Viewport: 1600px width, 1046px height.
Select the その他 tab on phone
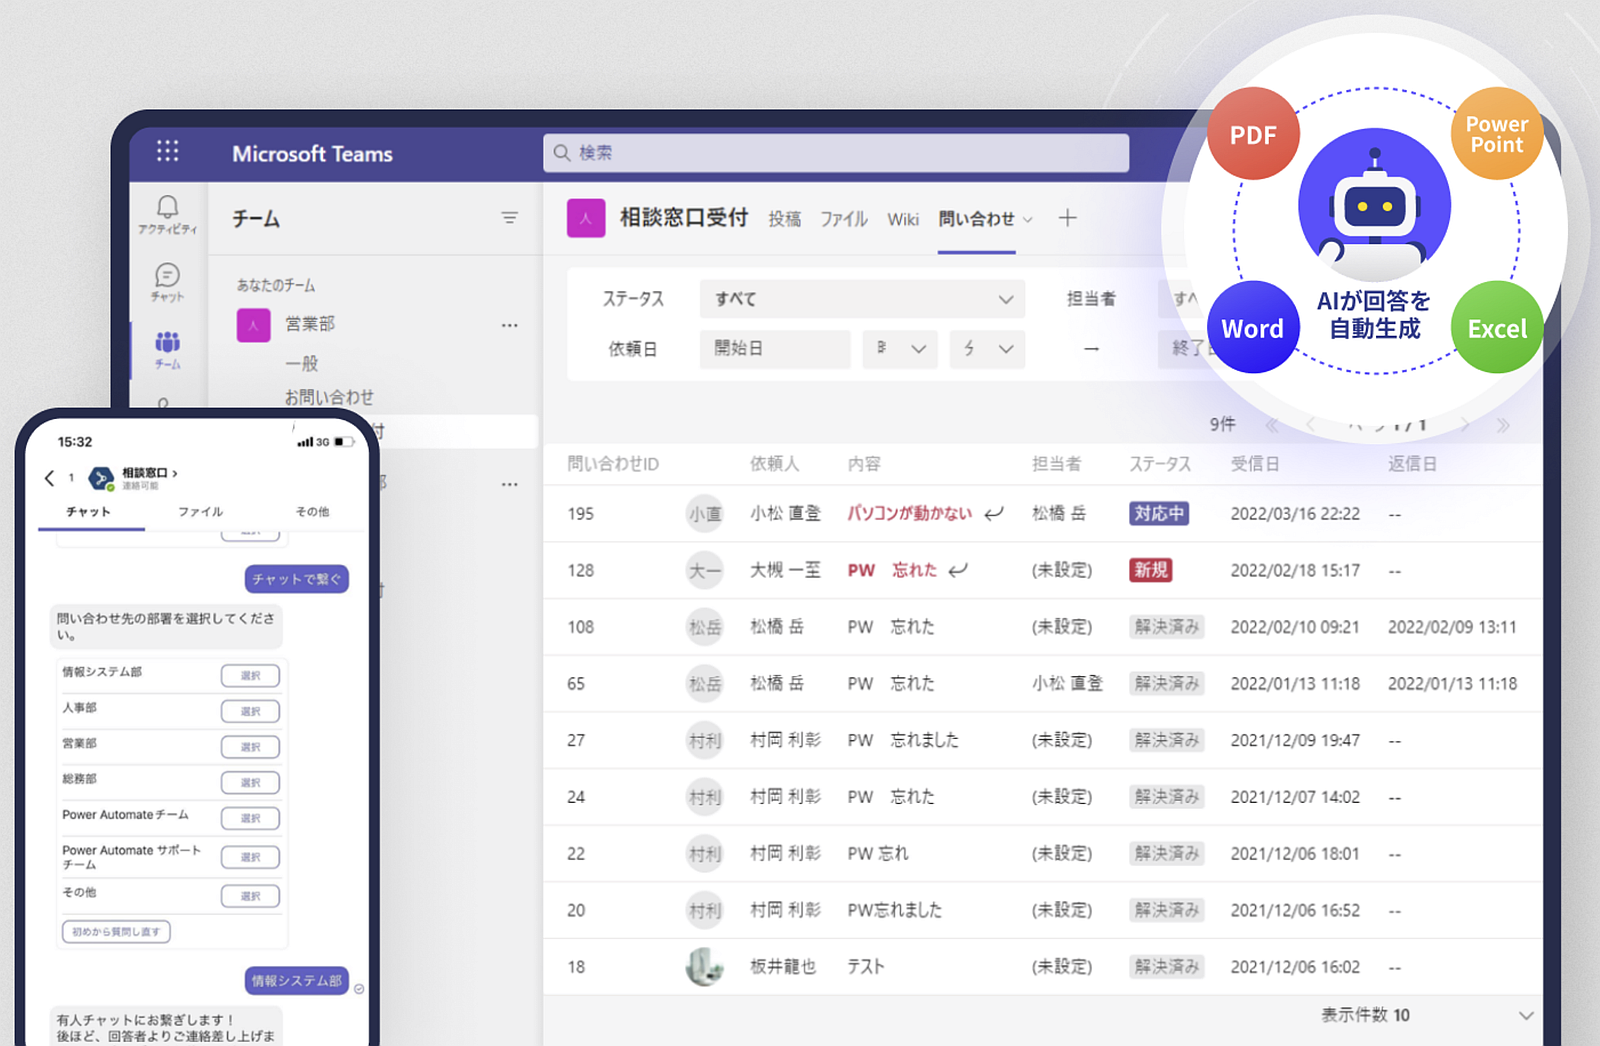[312, 511]
